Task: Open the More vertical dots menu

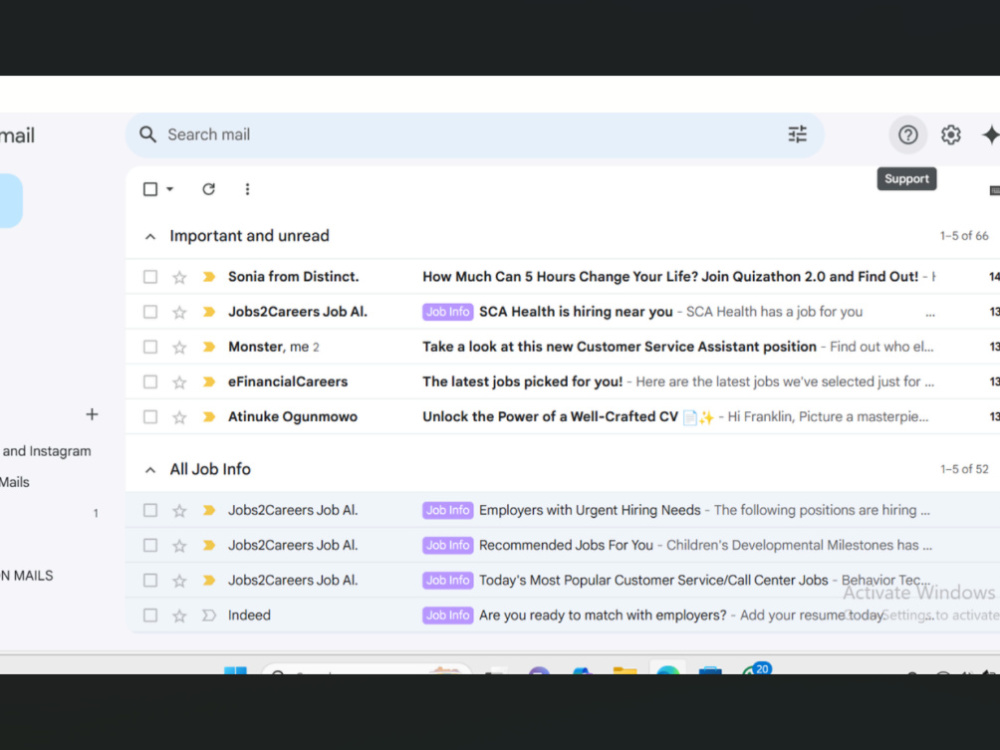Action: pyautogui.click(x=247, y=189)
